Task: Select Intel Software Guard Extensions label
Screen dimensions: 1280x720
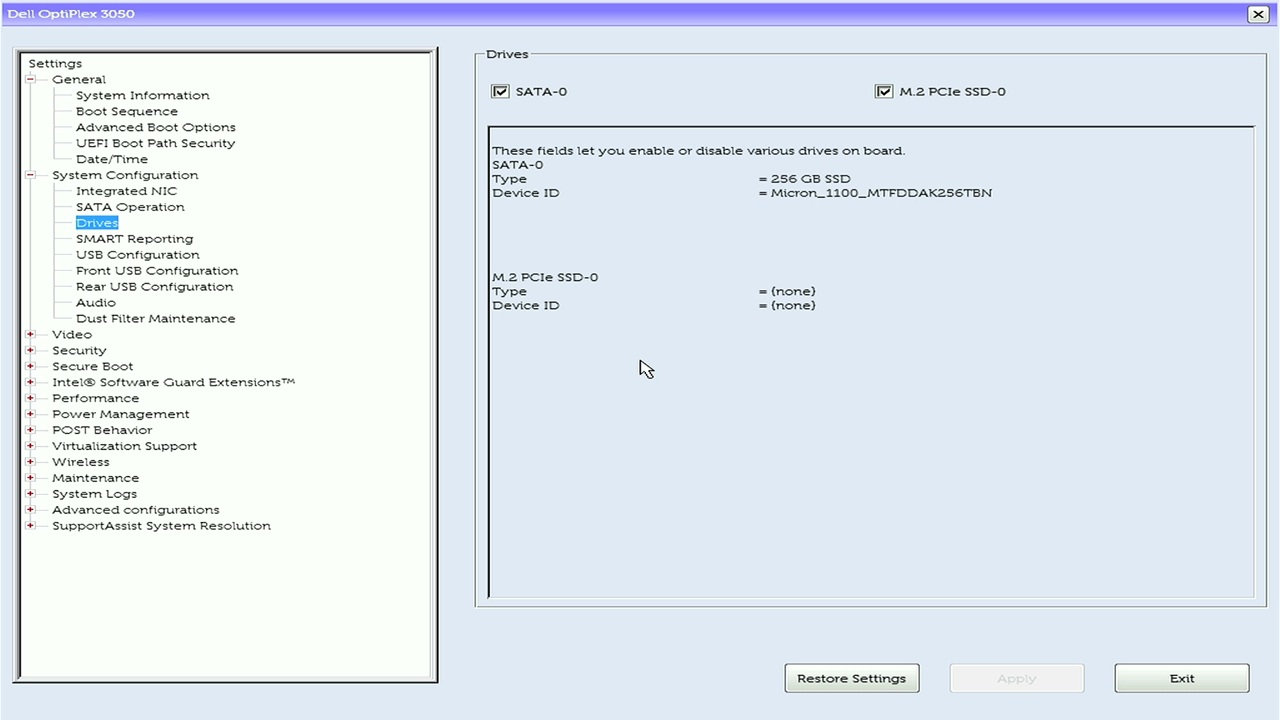Action: [x=174, y=382]
